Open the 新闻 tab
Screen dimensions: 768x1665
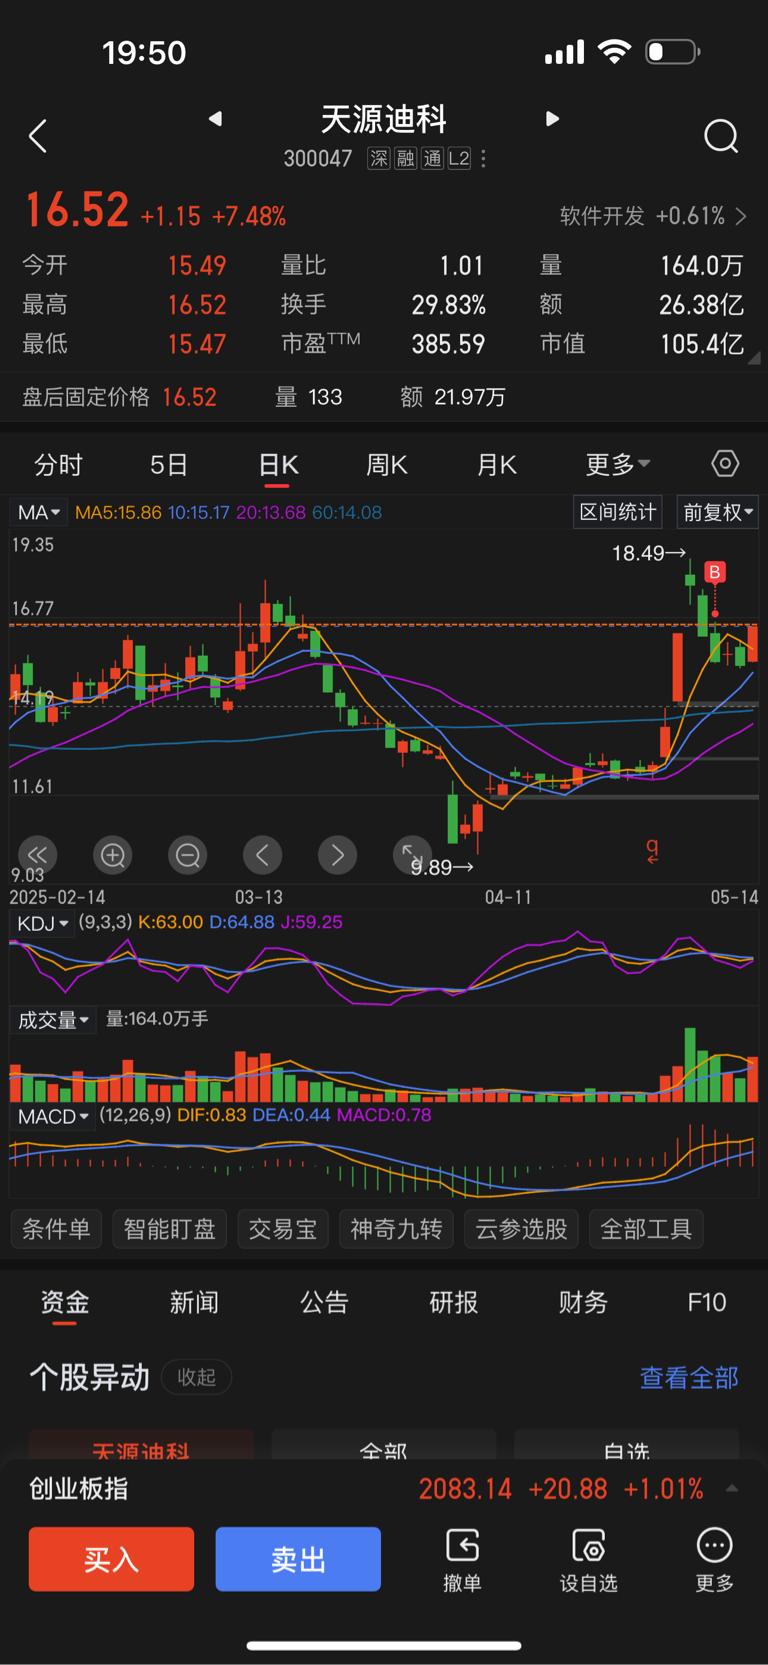coord(194,1302)
